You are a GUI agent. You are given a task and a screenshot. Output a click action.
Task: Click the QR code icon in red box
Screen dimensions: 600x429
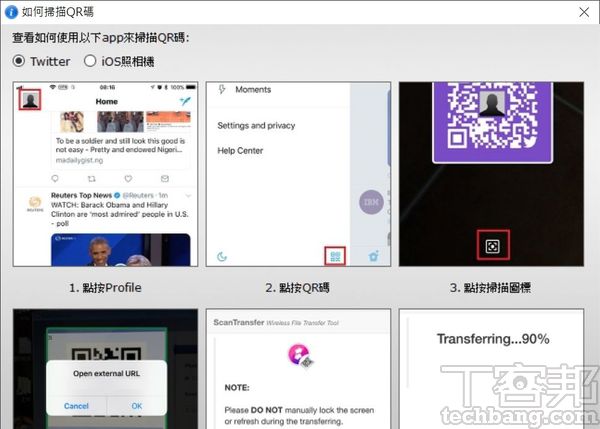335,255
